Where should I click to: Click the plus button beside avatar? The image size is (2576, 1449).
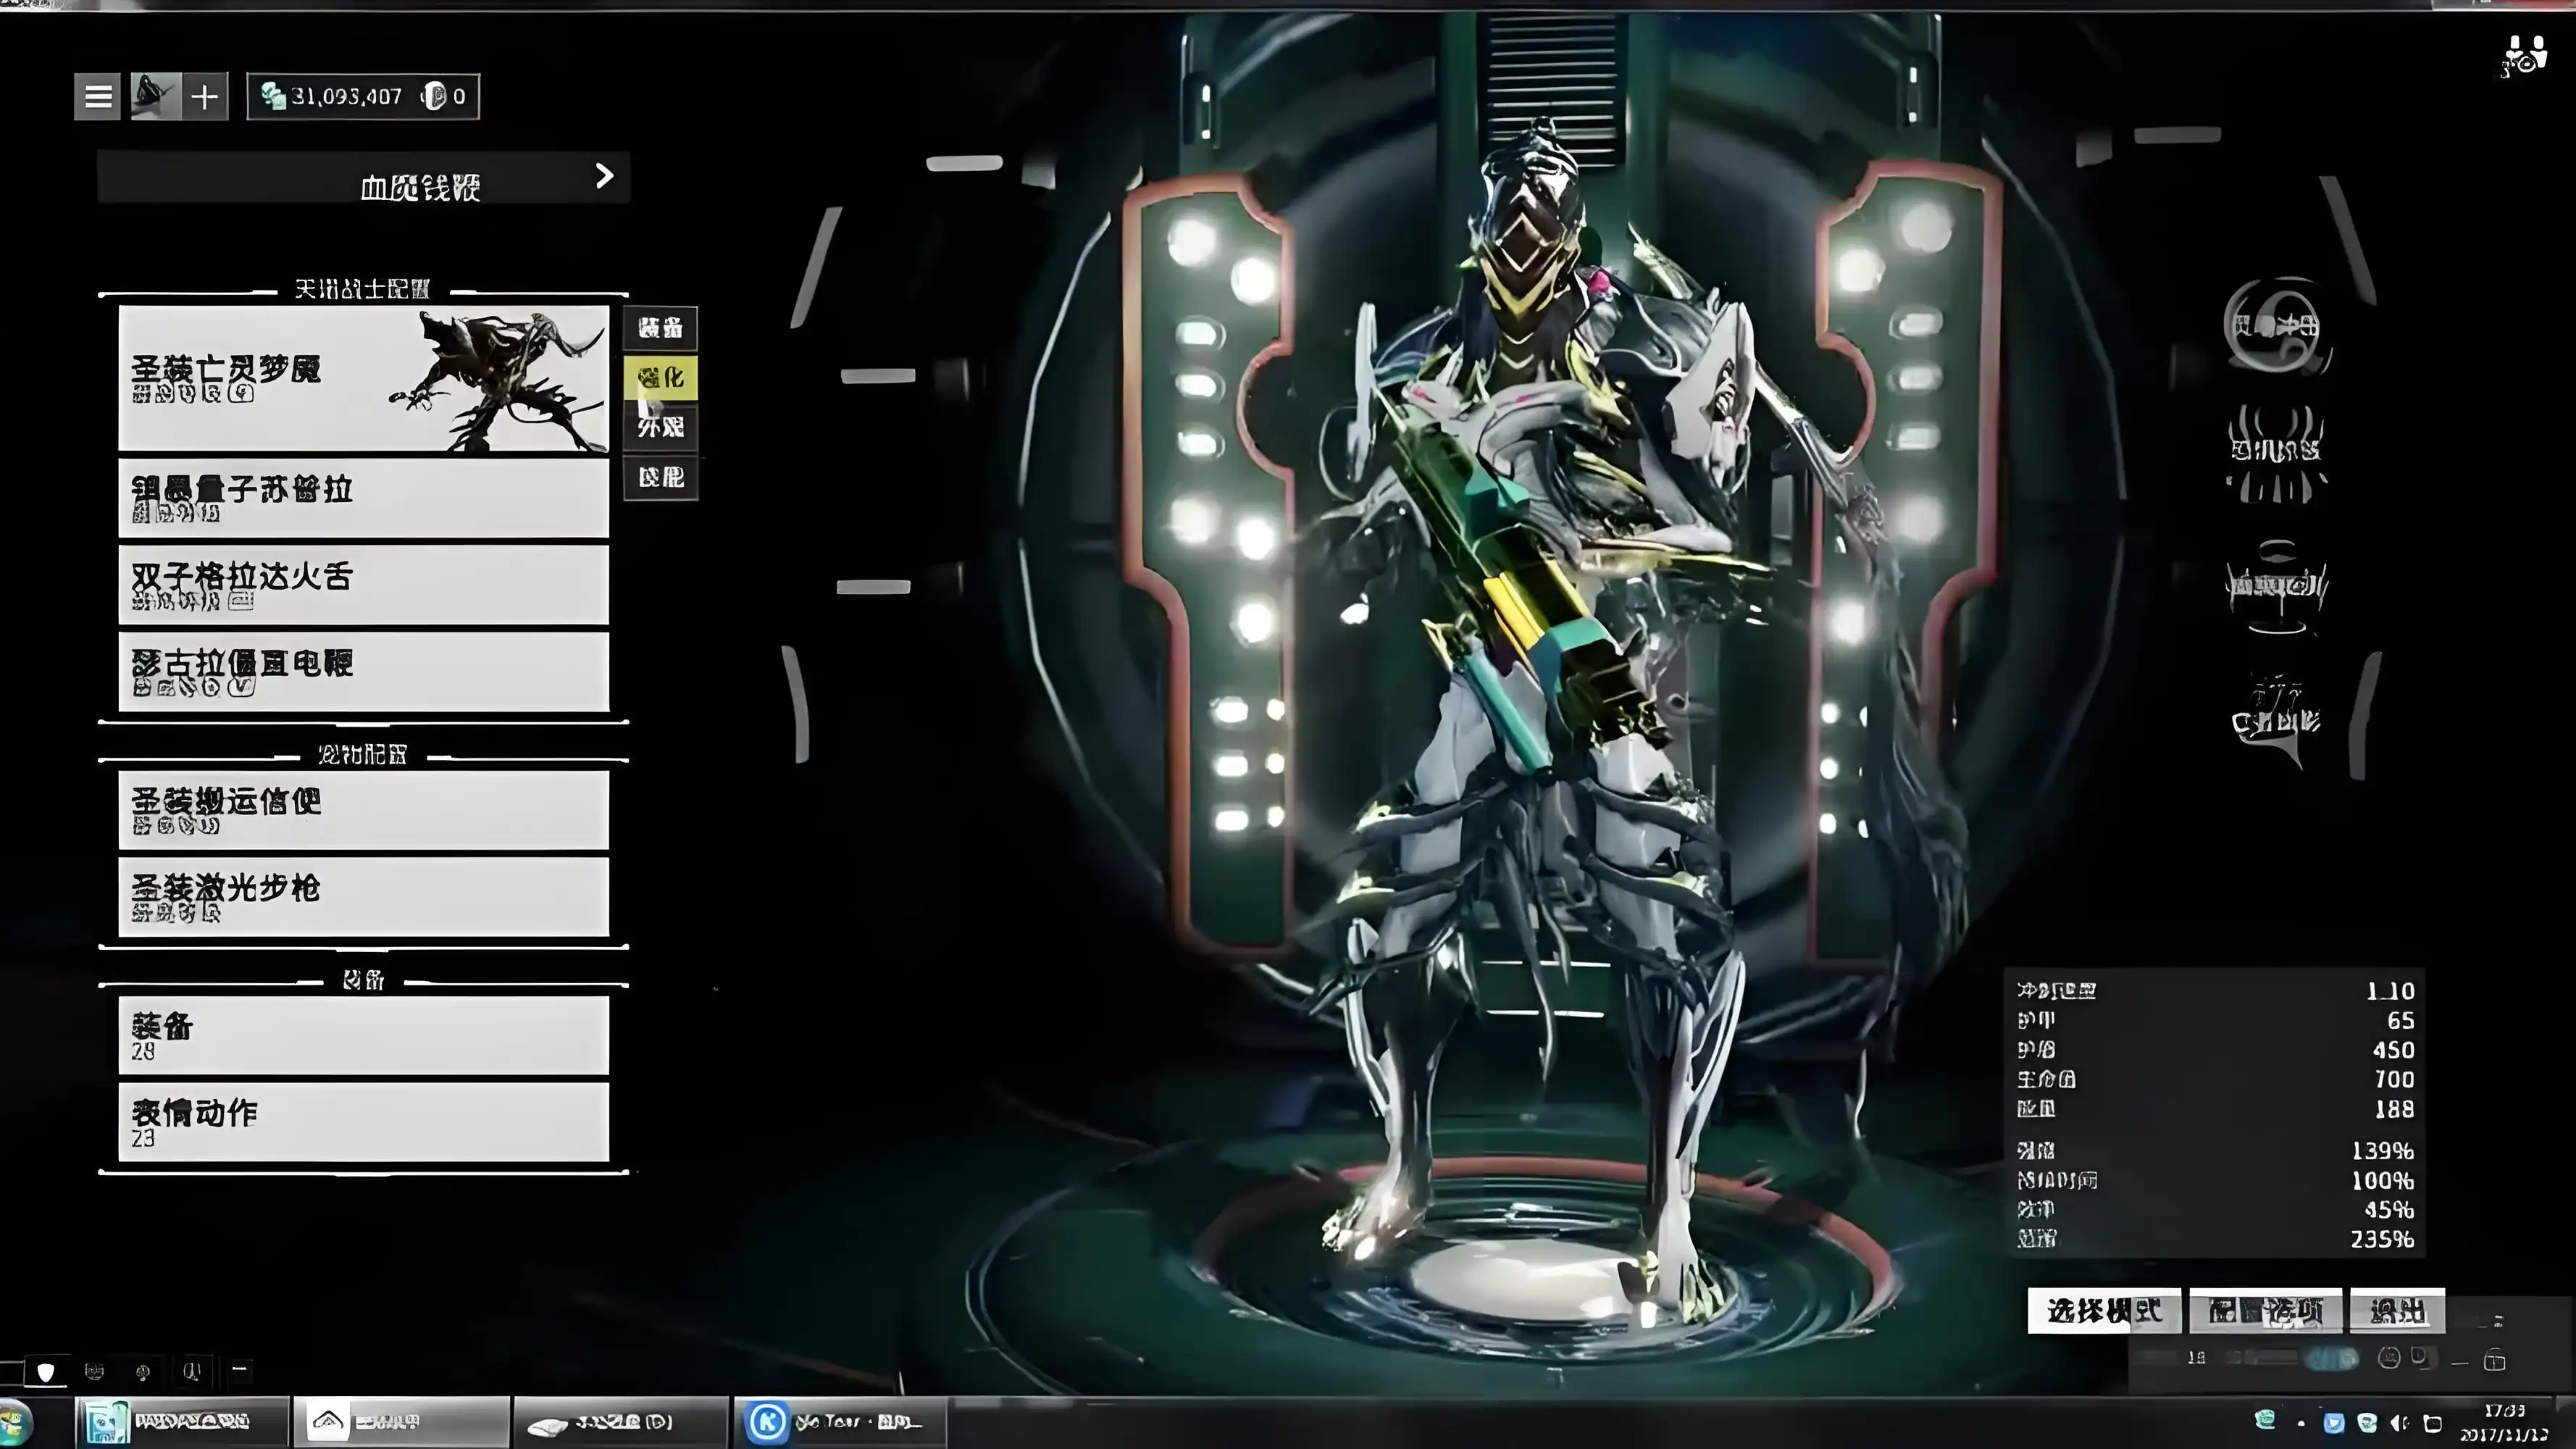[205, 97]
